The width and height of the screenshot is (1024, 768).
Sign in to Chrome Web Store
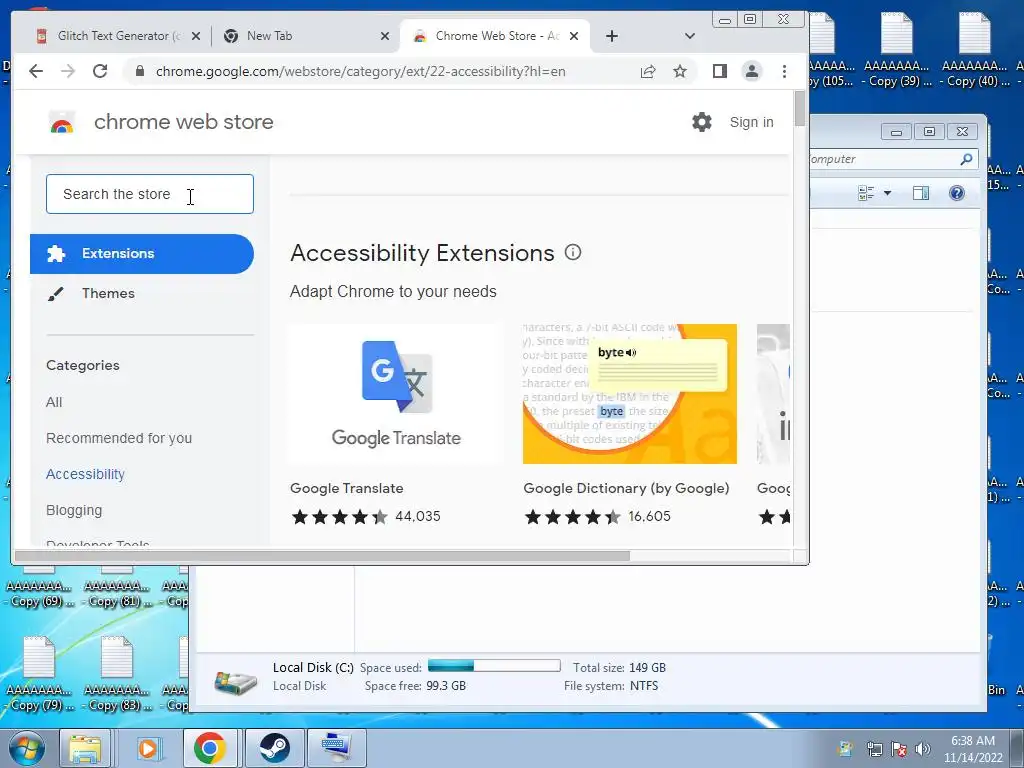(x=751, y=122)
